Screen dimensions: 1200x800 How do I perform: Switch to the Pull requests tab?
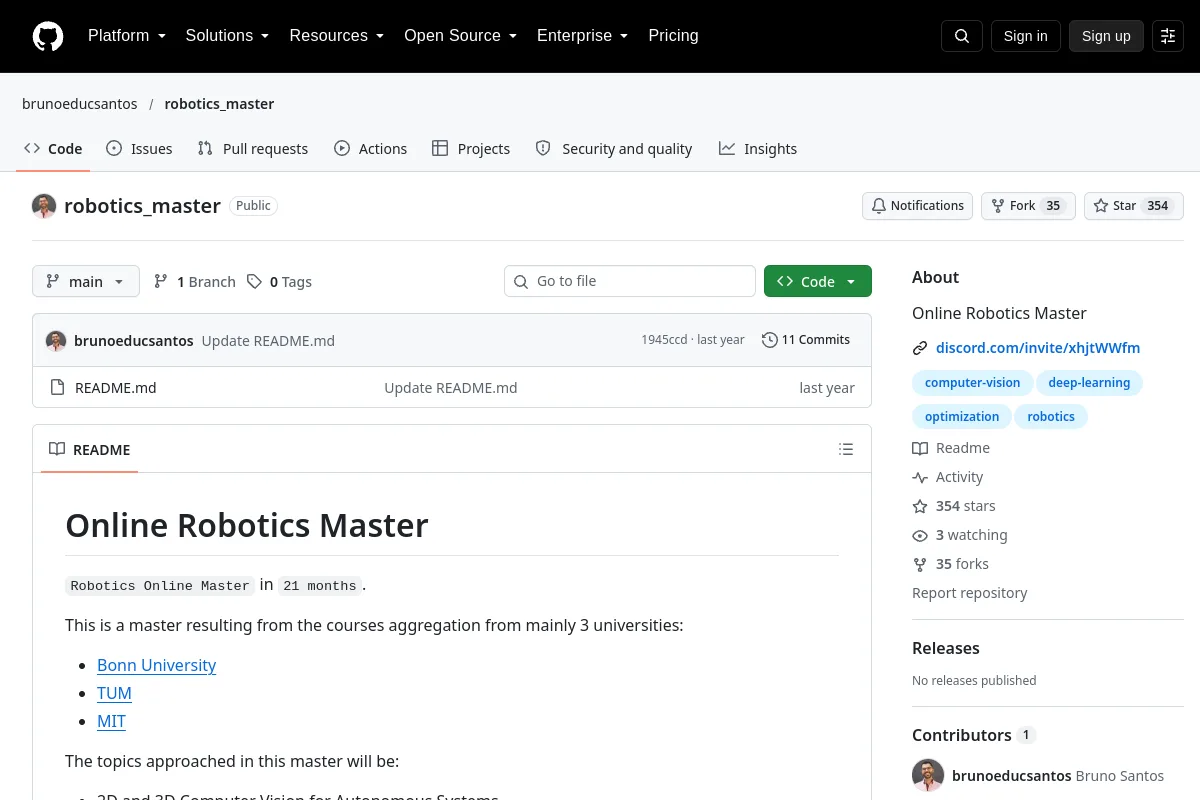(x=253, y=149)
